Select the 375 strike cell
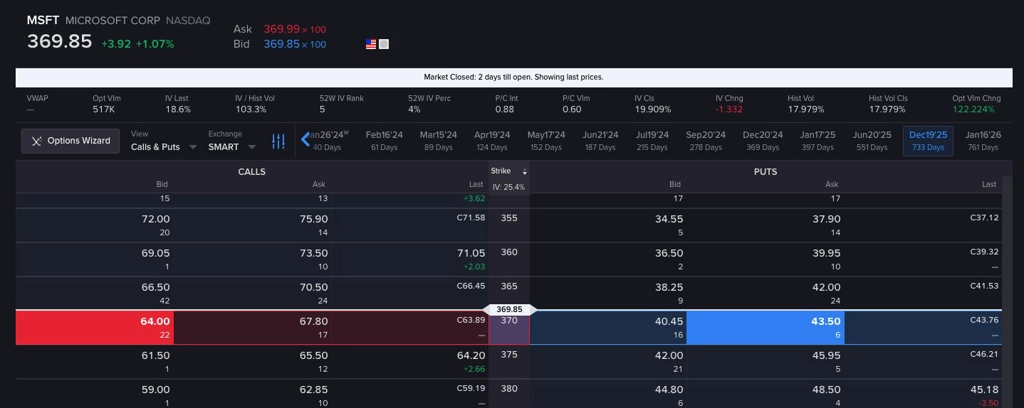The image size is (1024, 408). click(509, 362)
